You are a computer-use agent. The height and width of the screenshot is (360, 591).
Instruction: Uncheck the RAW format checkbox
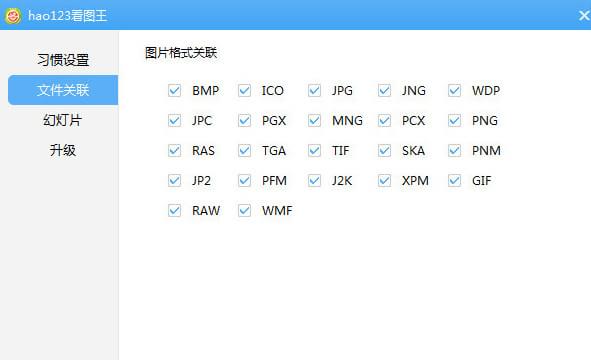(175, 210)
